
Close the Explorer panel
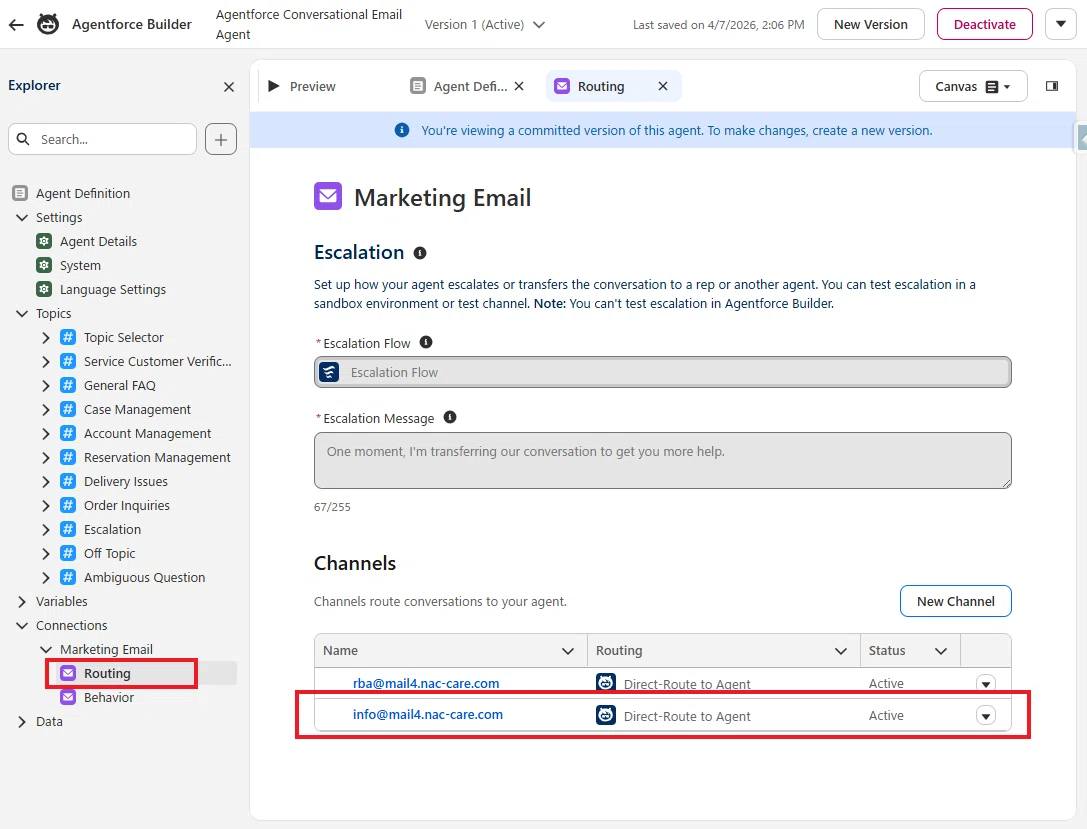tap(229, 87)
